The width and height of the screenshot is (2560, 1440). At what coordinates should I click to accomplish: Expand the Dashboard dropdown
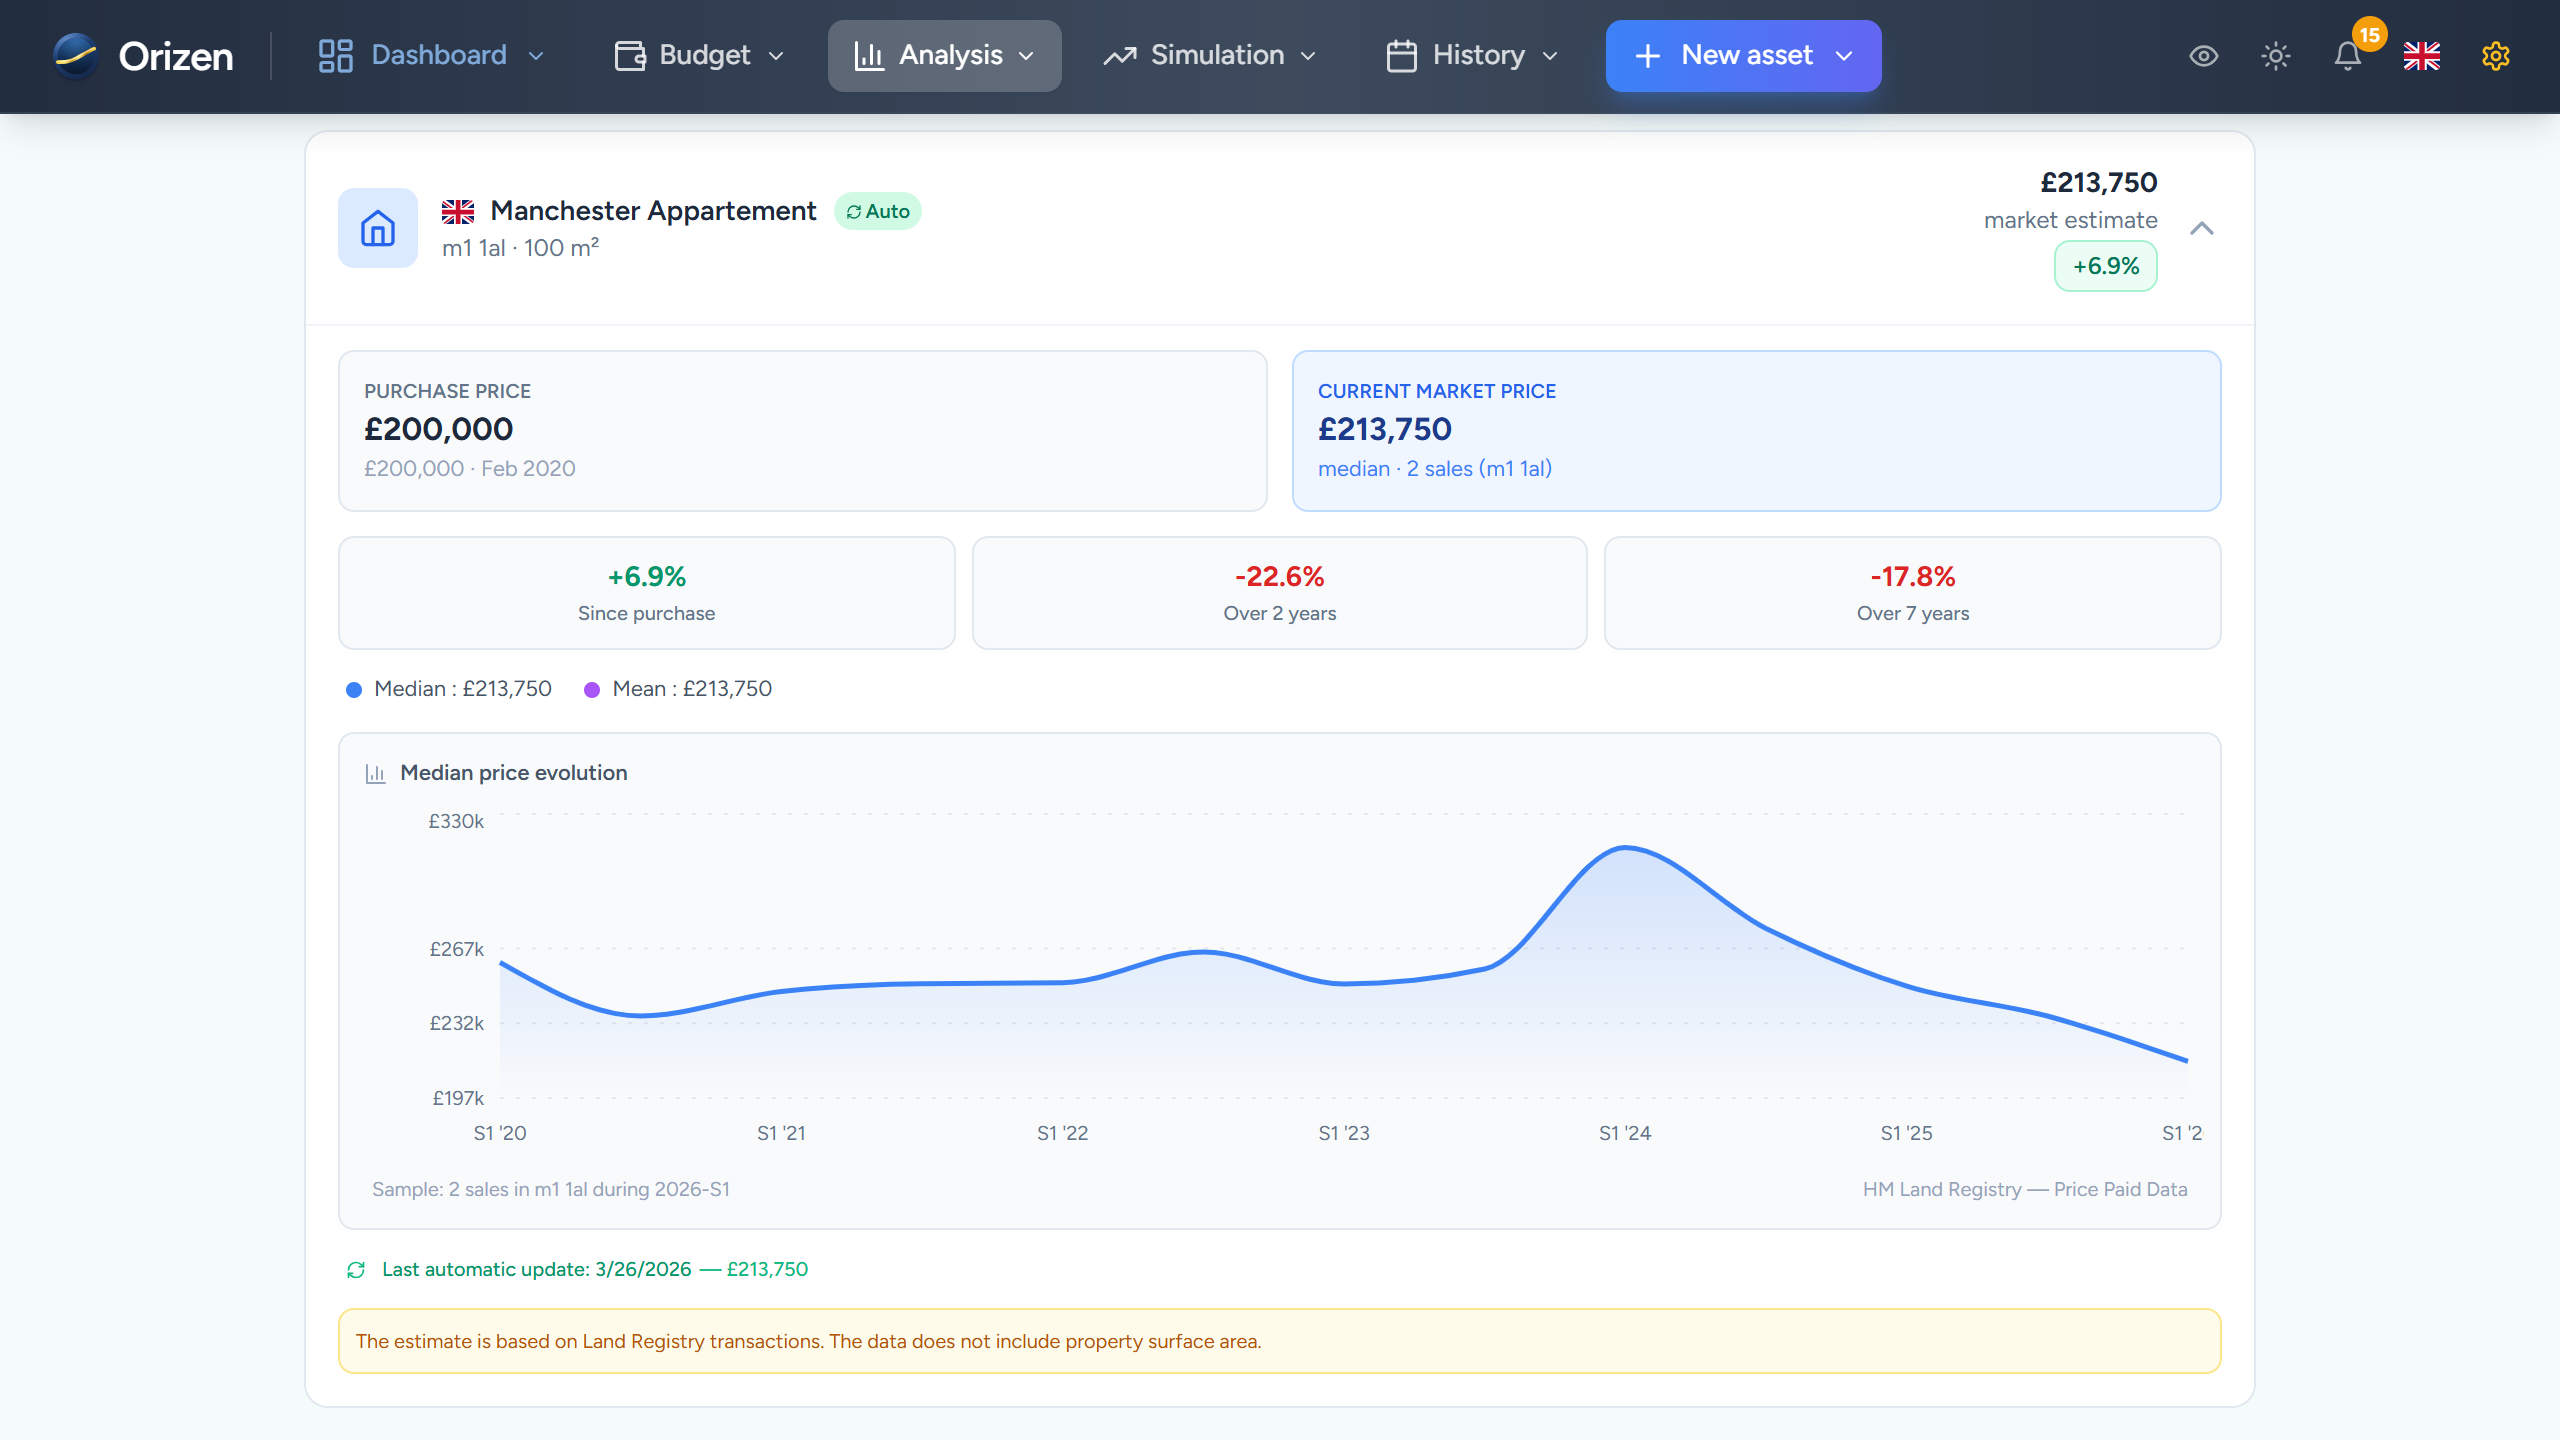click(538, 56)
